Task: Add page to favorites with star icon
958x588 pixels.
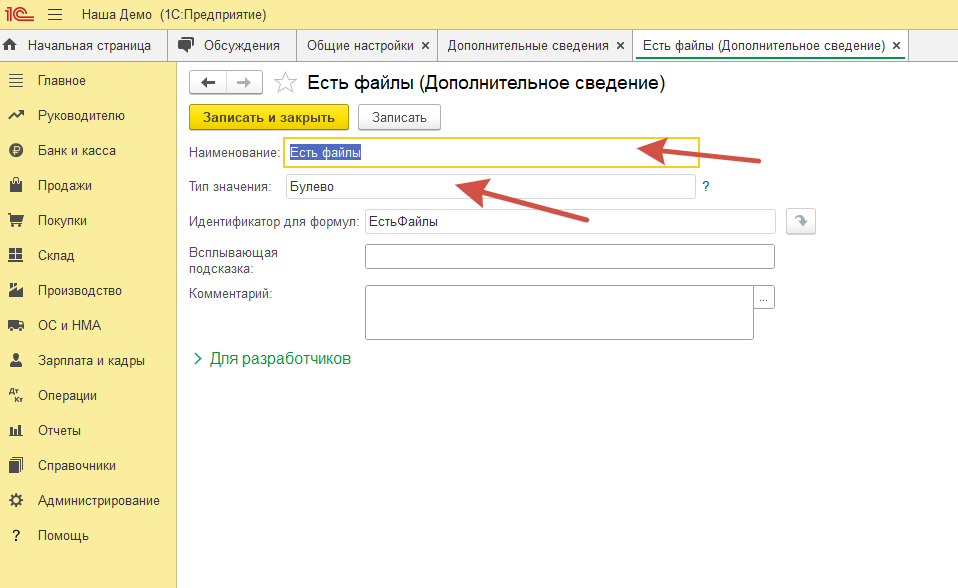Action: (x=285, y=83)
